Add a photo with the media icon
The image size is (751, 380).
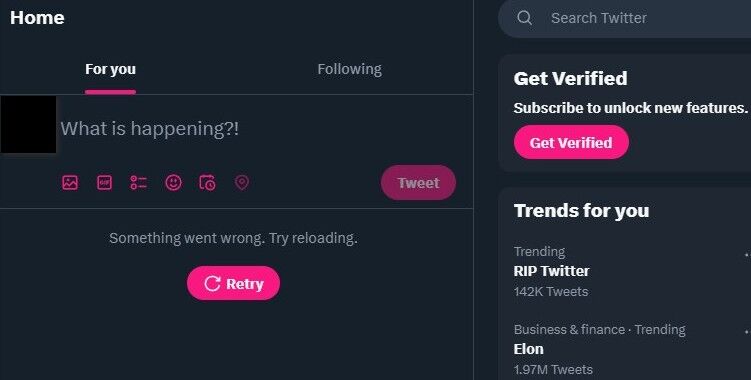[70, 183]
